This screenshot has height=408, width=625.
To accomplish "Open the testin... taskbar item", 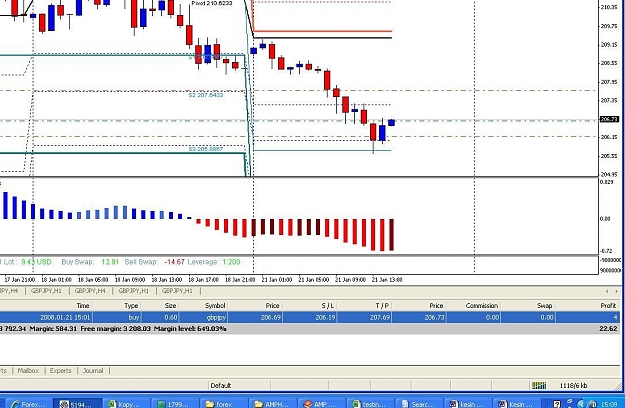I will point(371,404).
